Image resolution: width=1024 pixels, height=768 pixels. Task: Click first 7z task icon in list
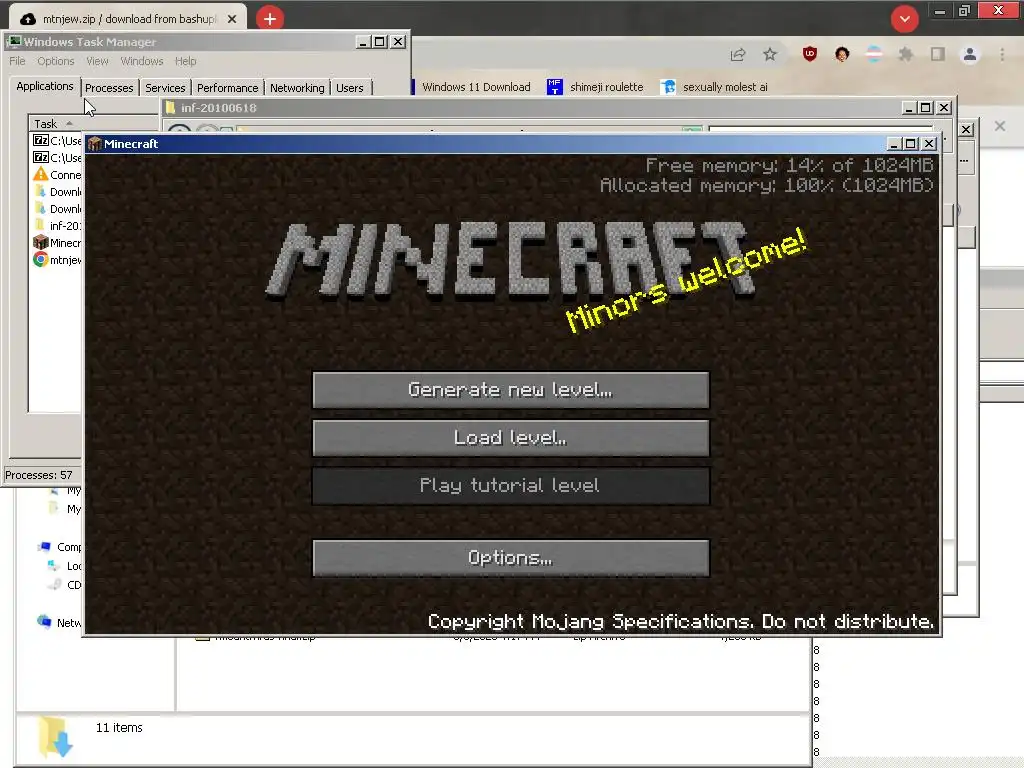click(x=40, y=140)
